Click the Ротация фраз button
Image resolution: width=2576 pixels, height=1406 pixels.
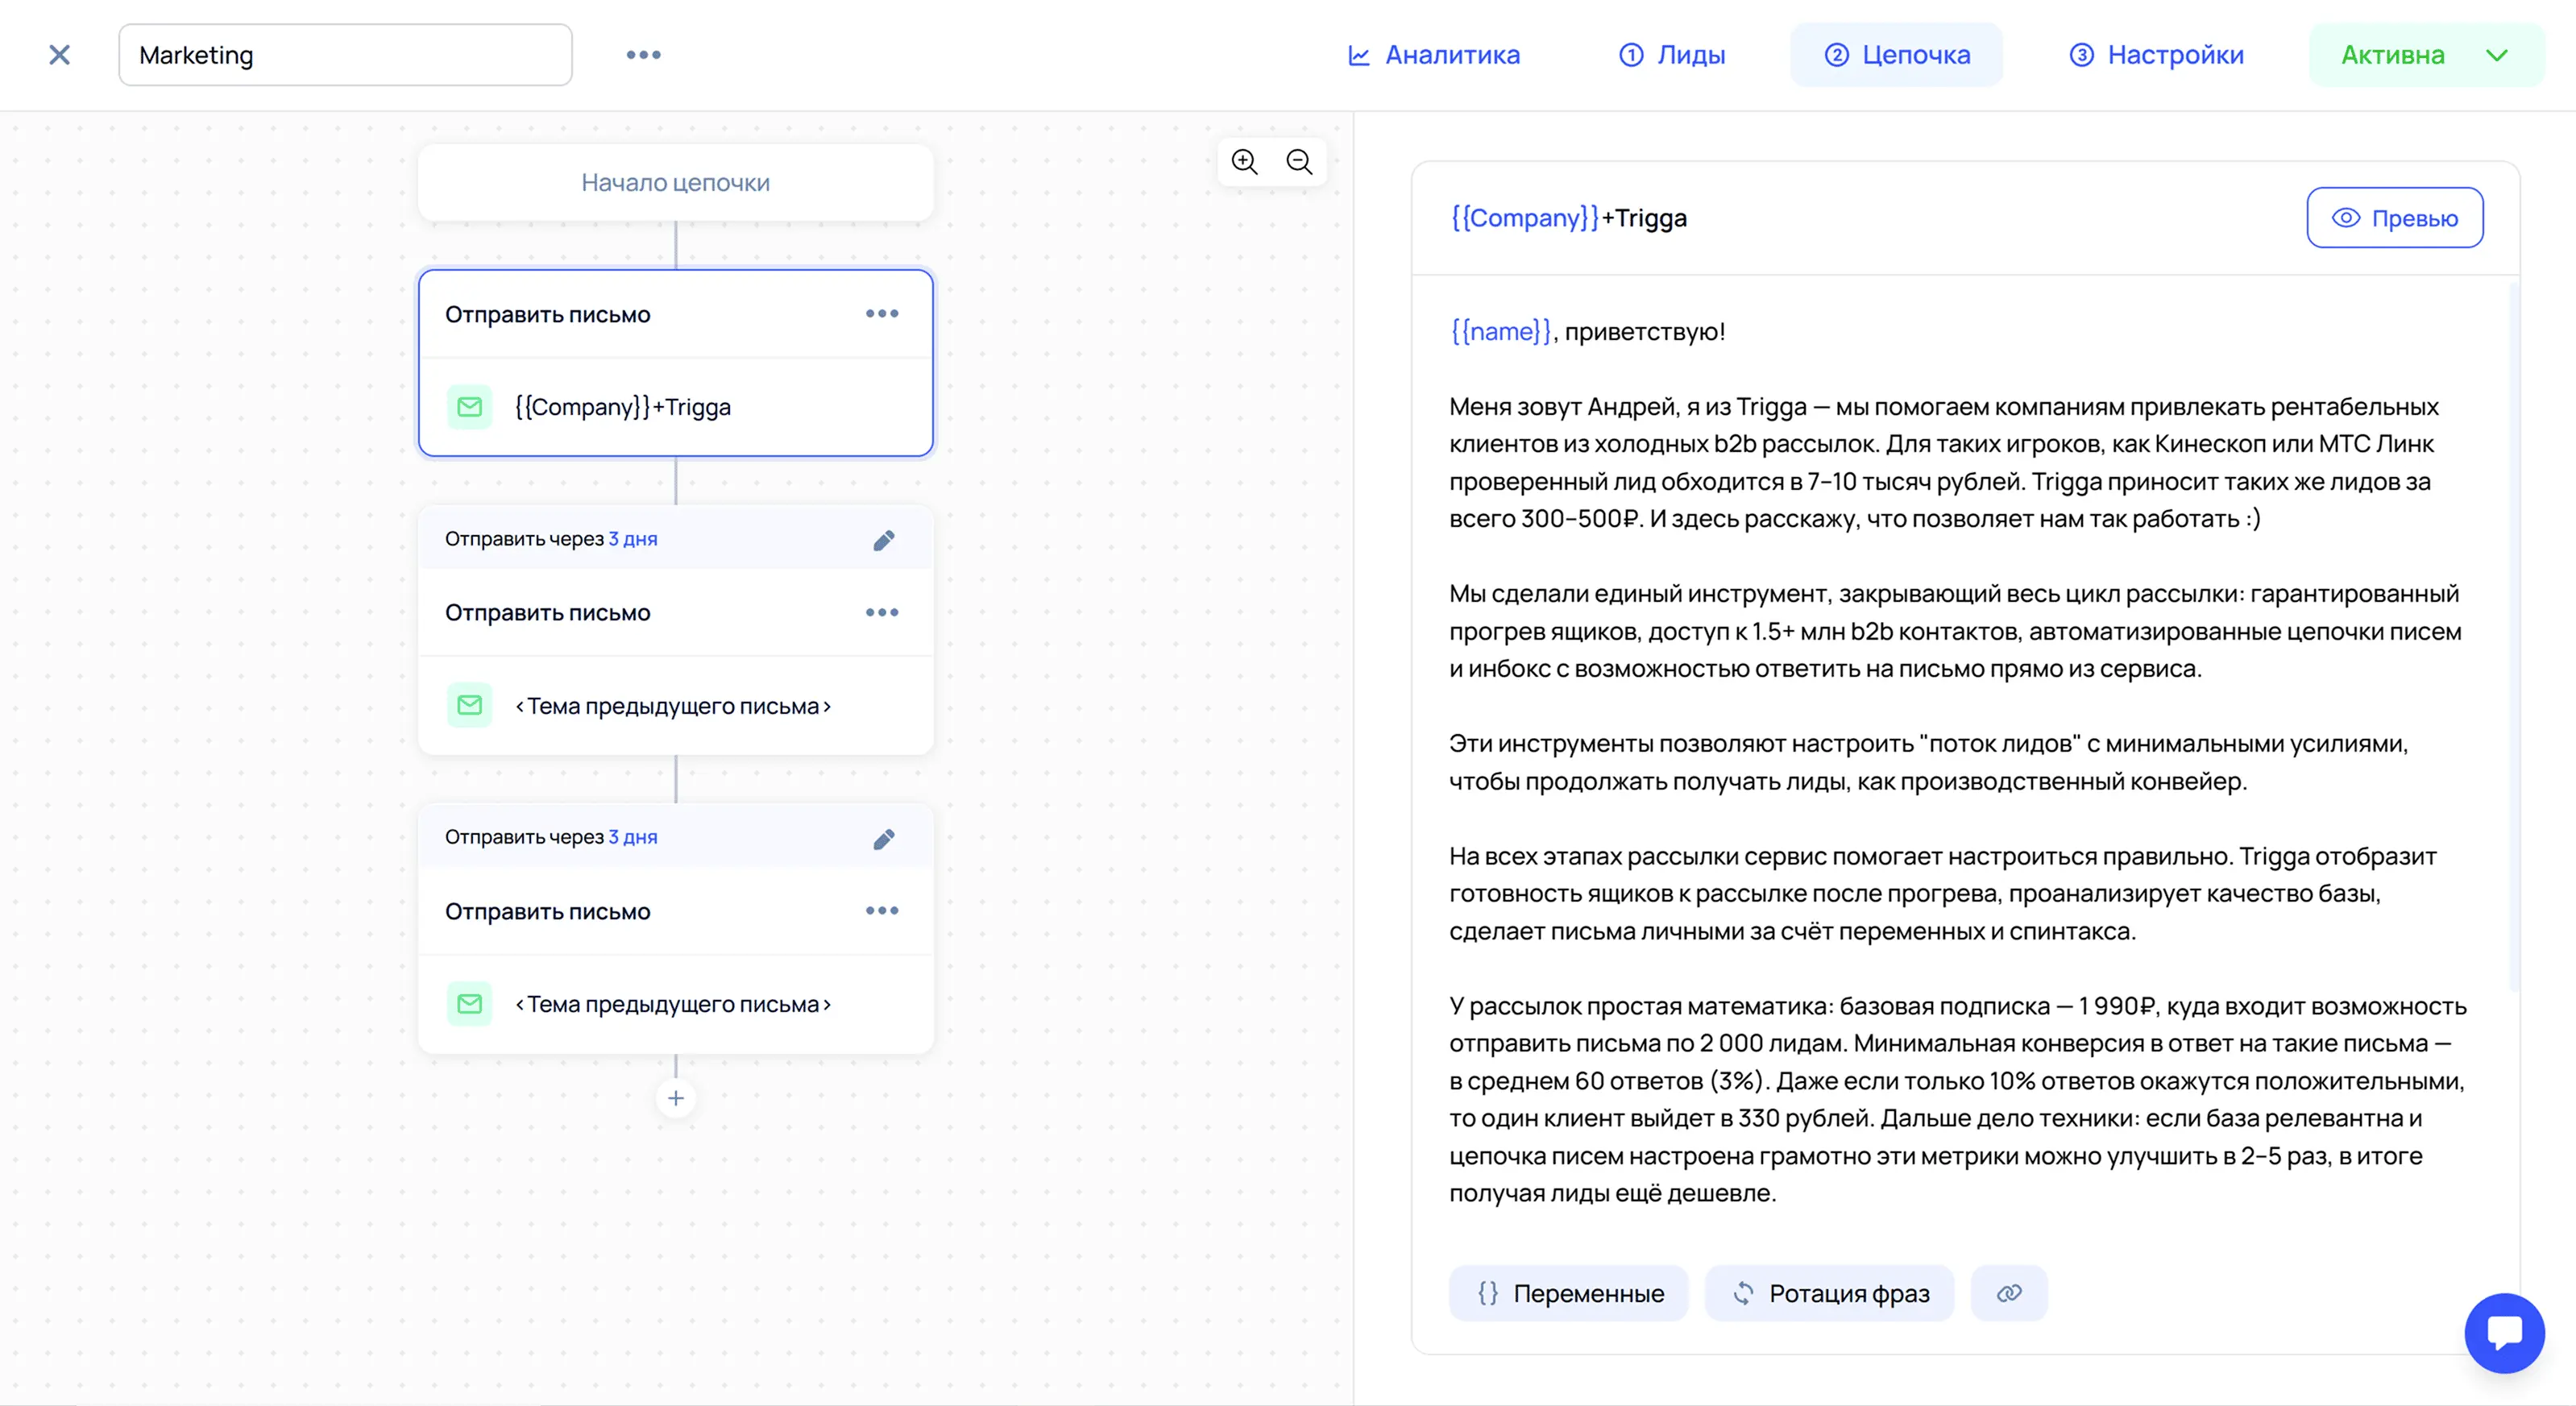1829,1293
